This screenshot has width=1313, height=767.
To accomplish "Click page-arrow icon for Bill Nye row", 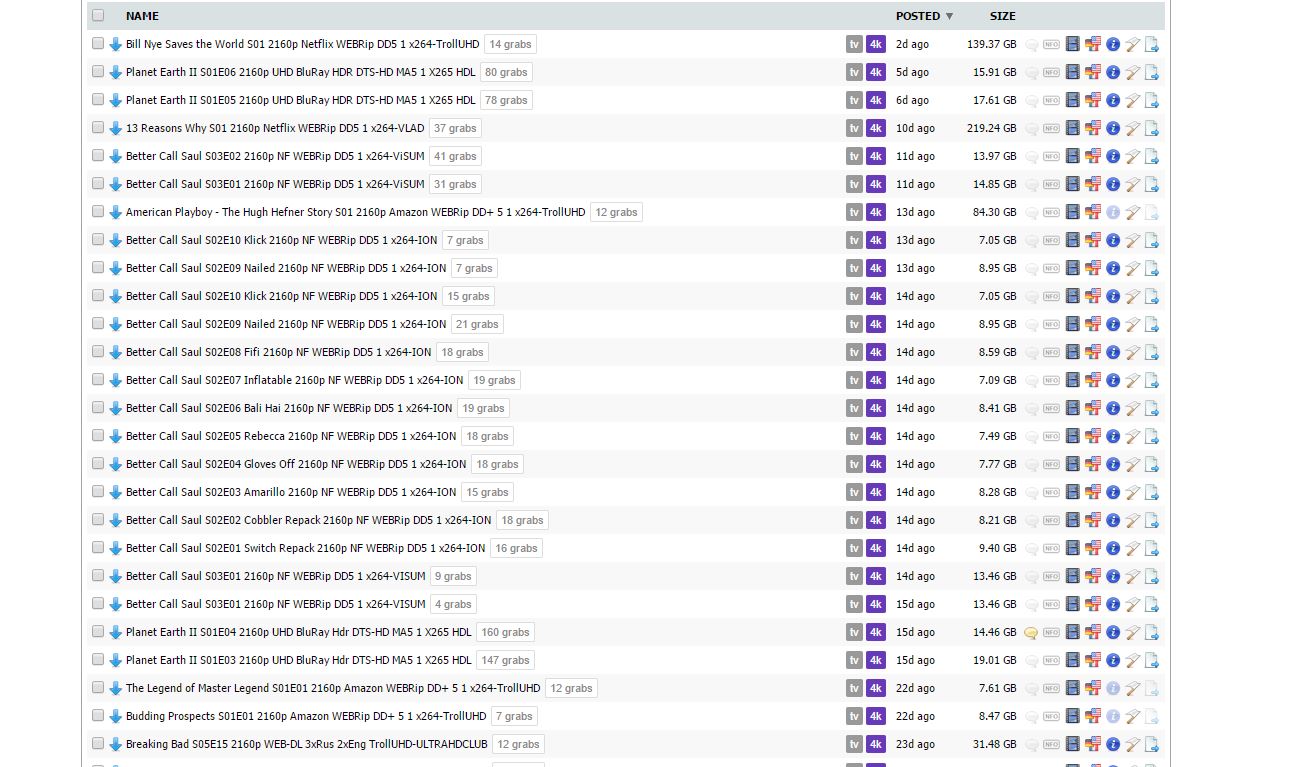I will [1152, 44].
